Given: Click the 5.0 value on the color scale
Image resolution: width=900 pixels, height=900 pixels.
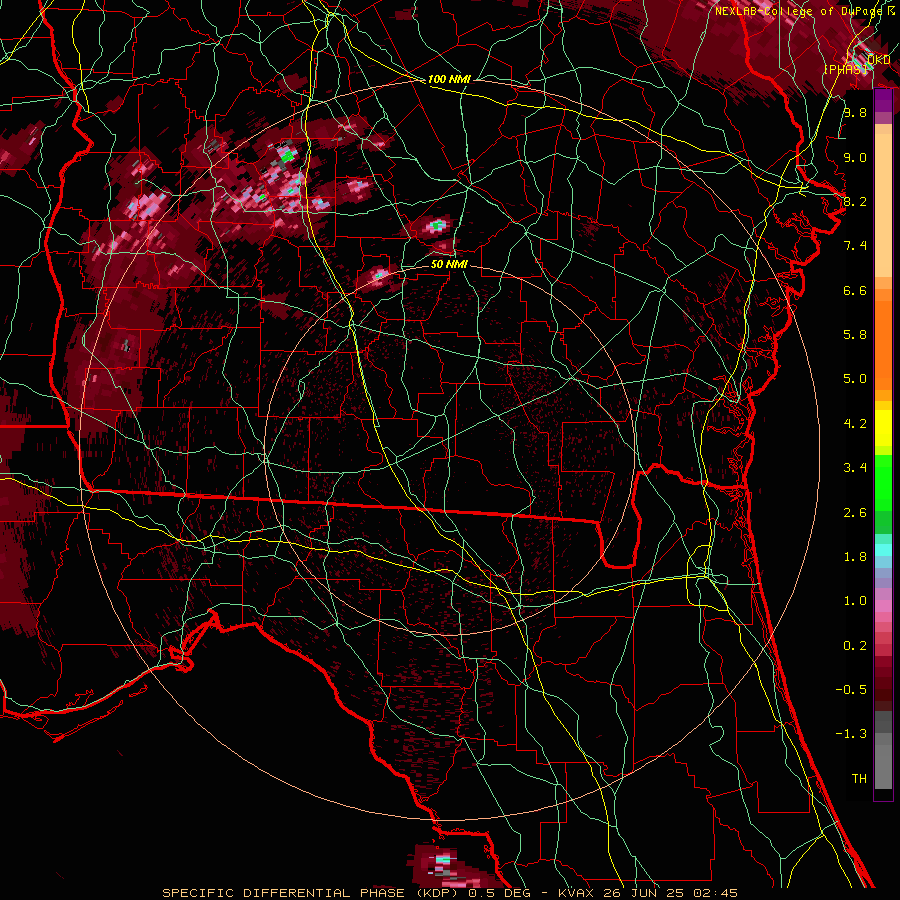Looking at the screenshot, I should click(x=855, y=379).
